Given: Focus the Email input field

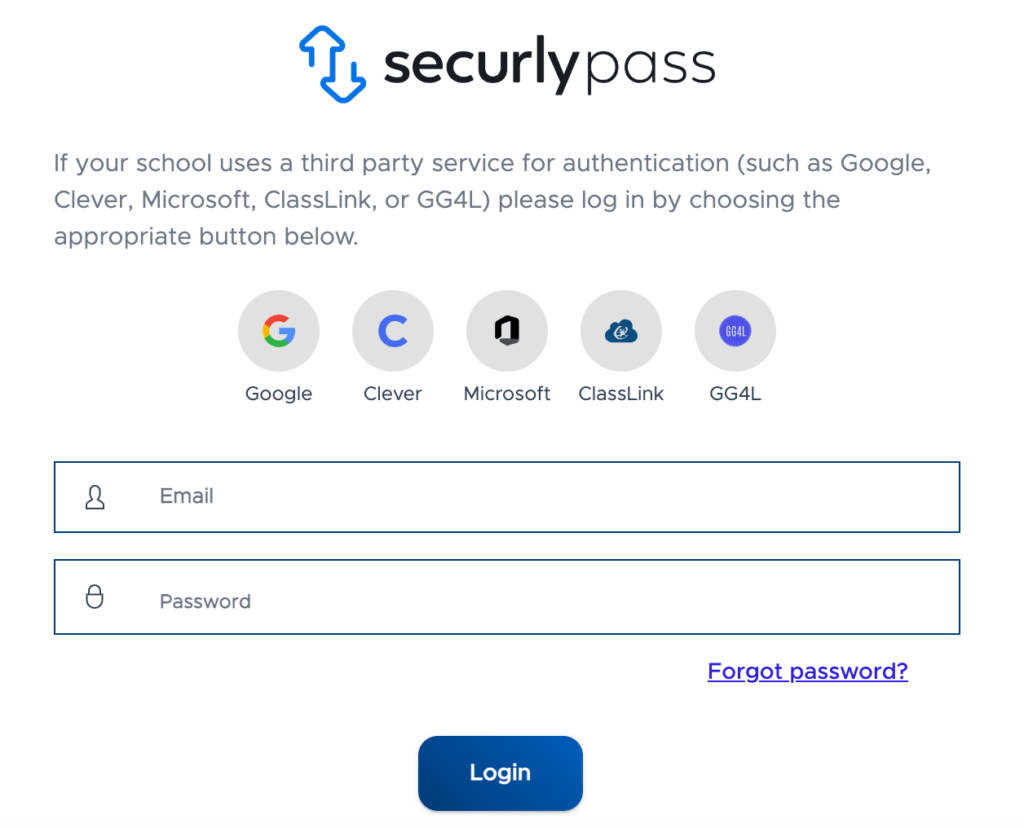Looking at the screenshot, I should [x=507, y=497].
